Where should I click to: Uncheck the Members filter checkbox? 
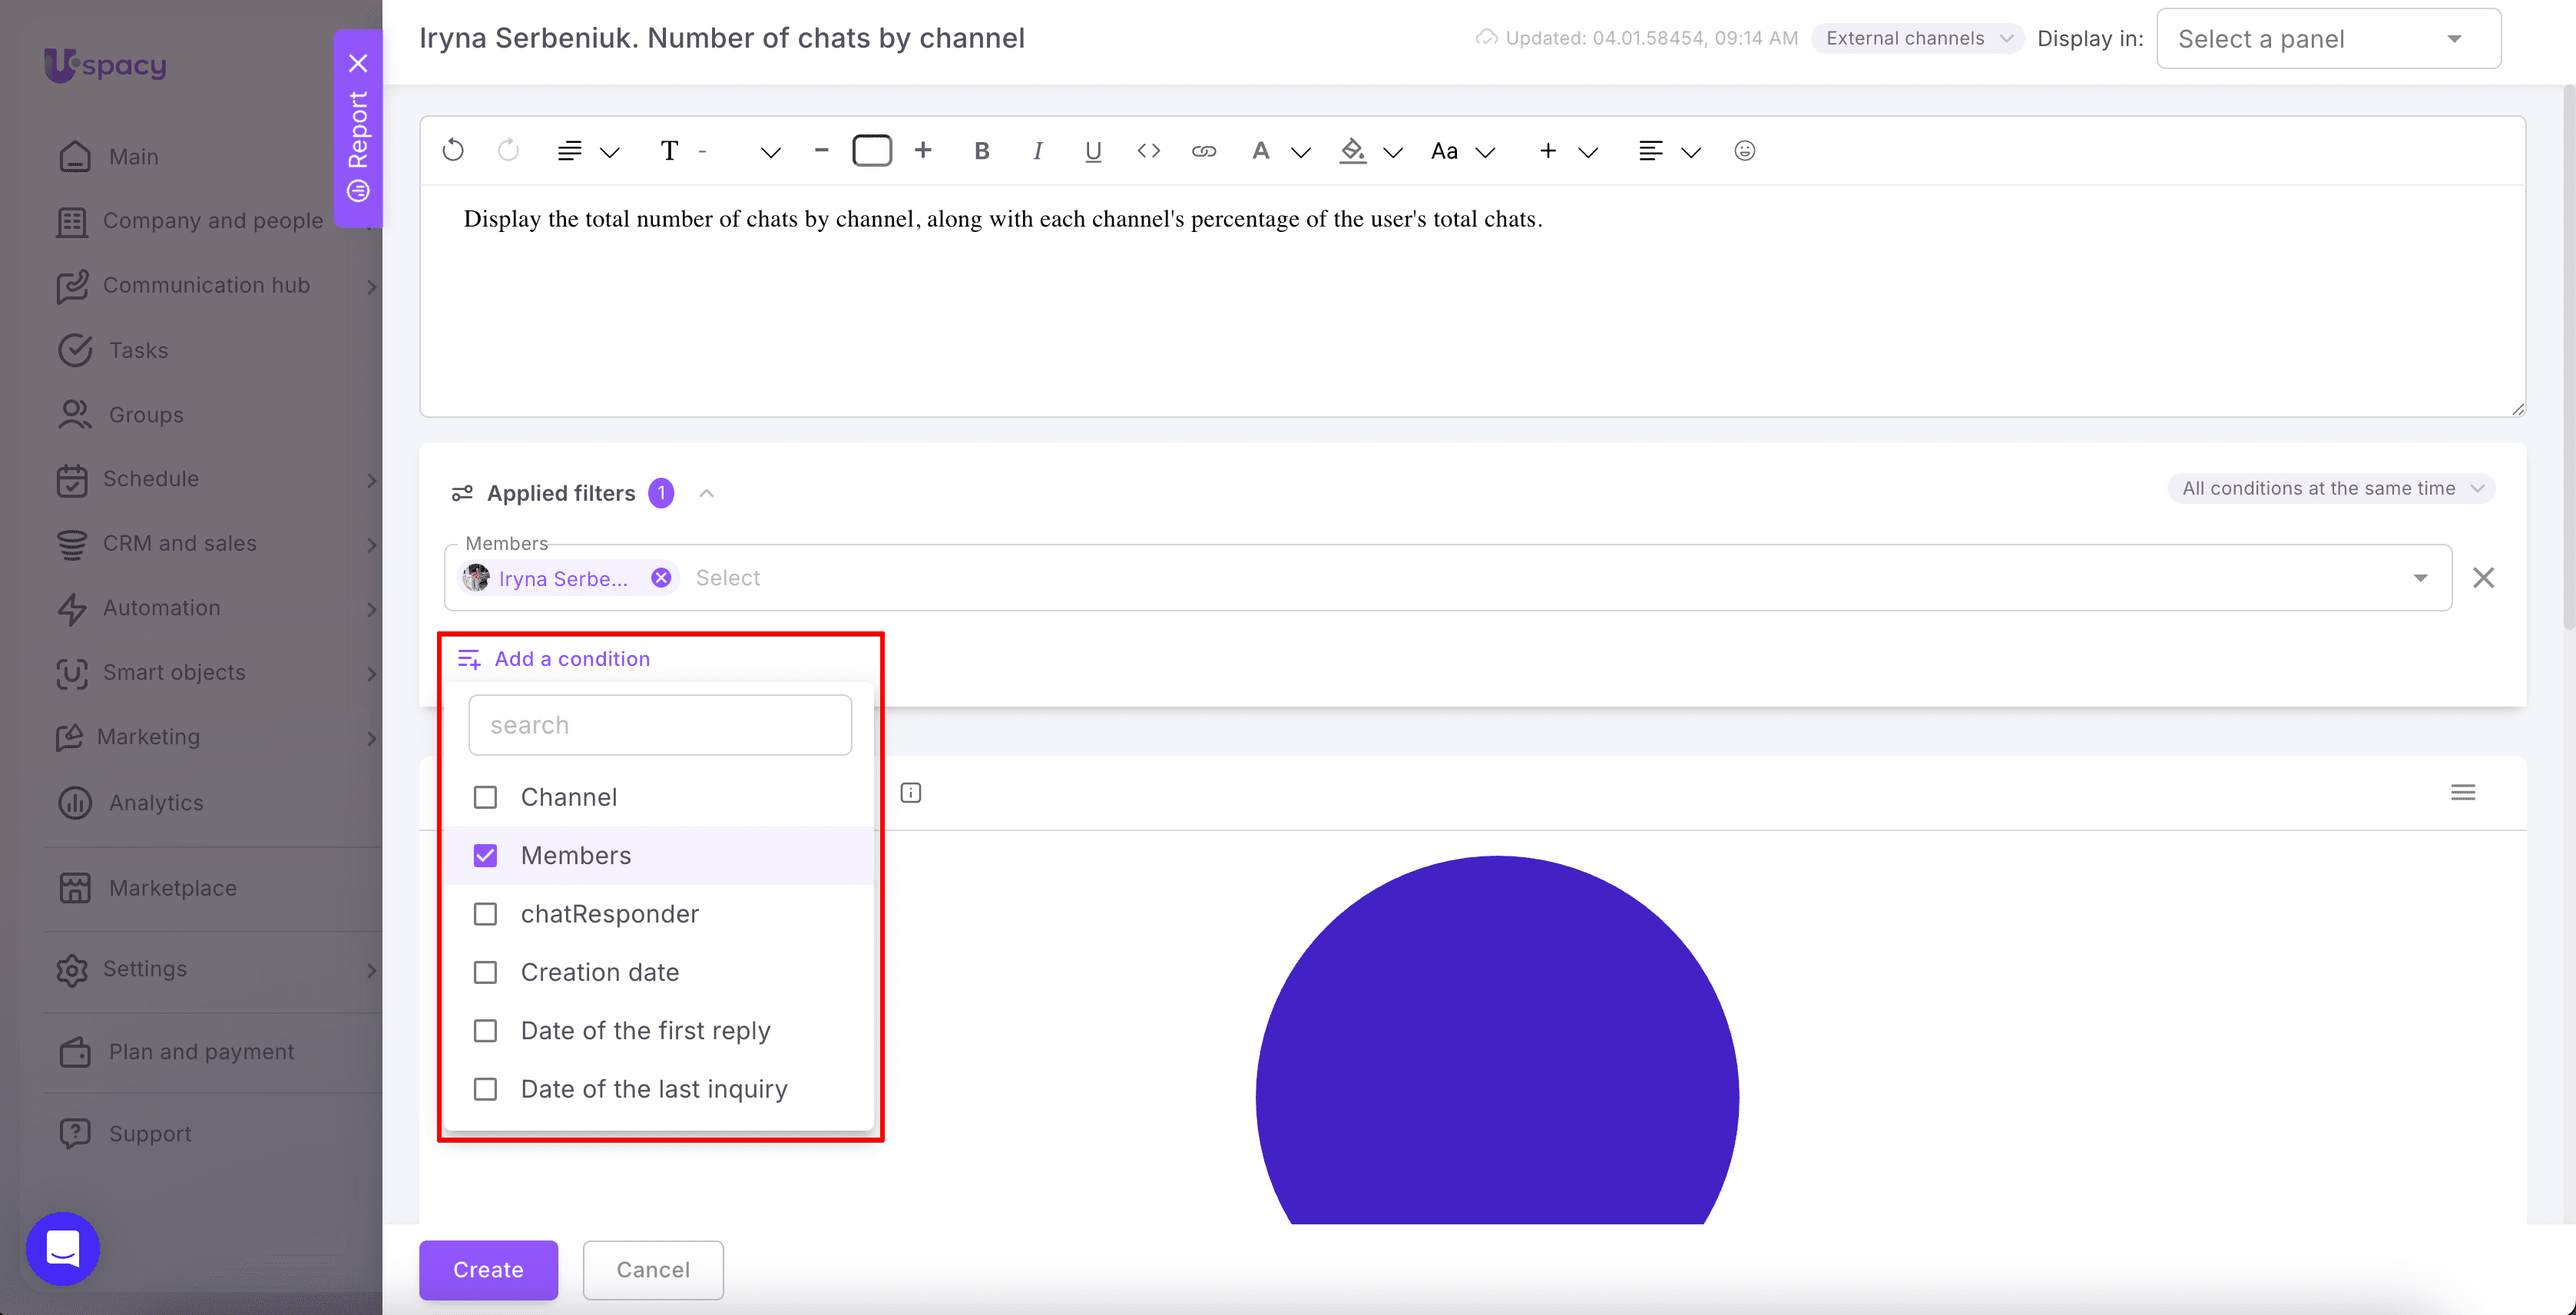[x=485, y=856]
